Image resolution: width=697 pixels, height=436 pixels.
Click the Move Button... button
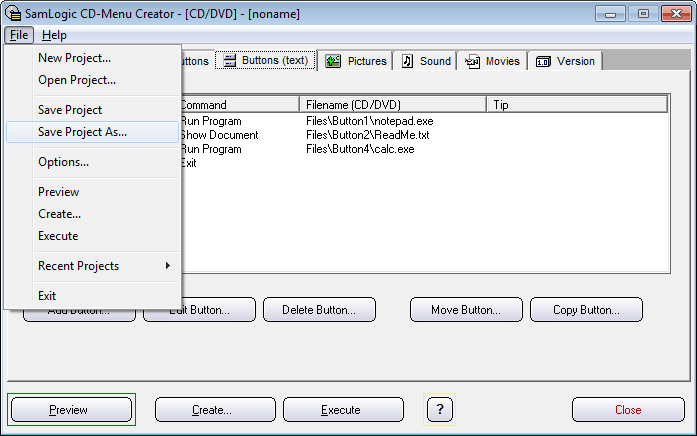point(466,310)
